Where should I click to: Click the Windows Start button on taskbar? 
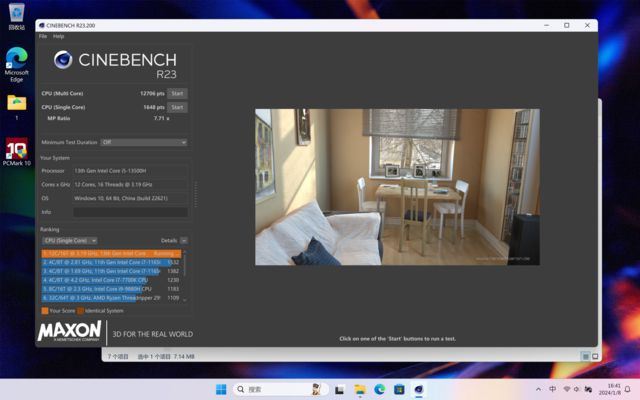point(221,389)
